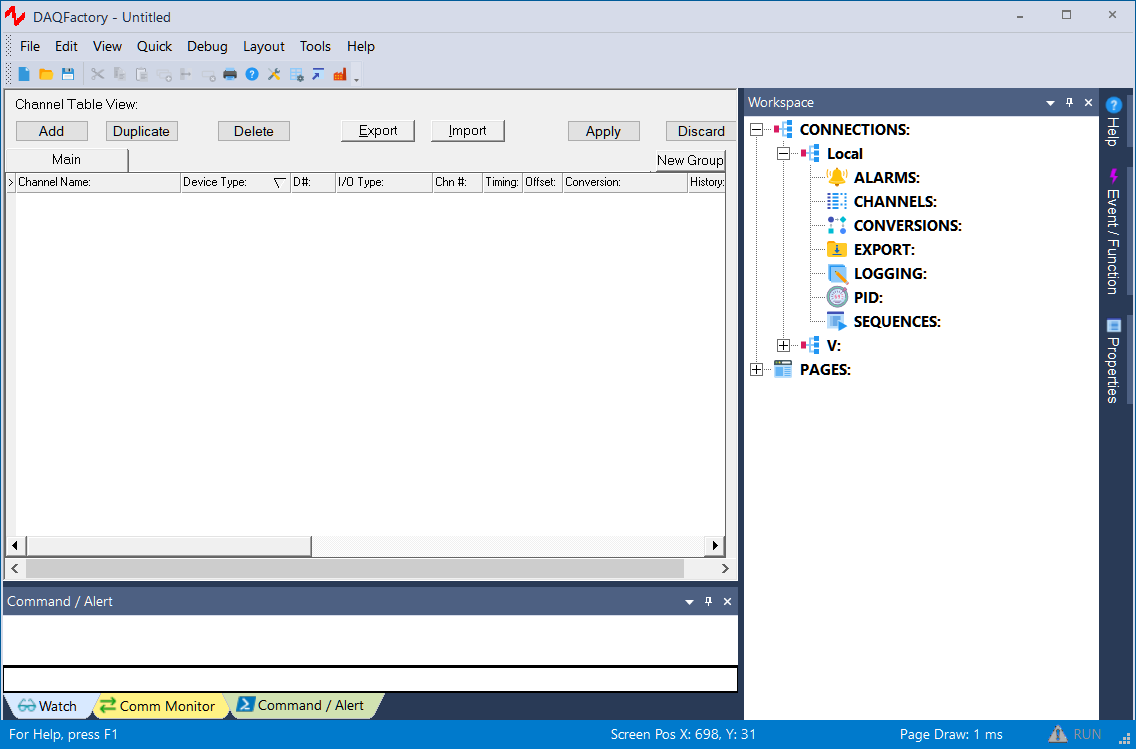Select LOGGING in the Workspace tree

pyautogui.click(x=889, y=274)
